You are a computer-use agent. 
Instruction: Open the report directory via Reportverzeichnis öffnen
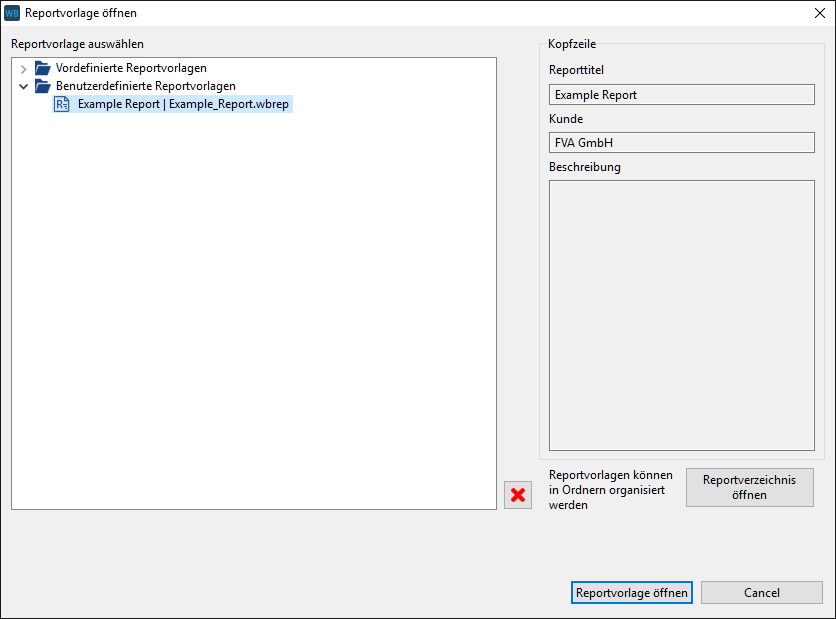coord(749,487)
